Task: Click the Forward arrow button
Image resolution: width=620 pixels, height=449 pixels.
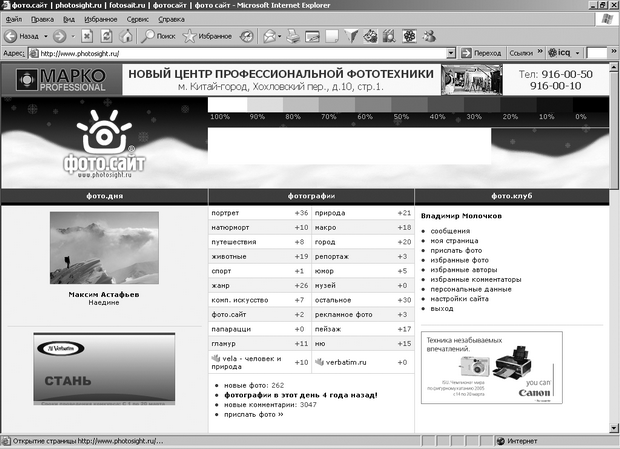Action: 60,36
